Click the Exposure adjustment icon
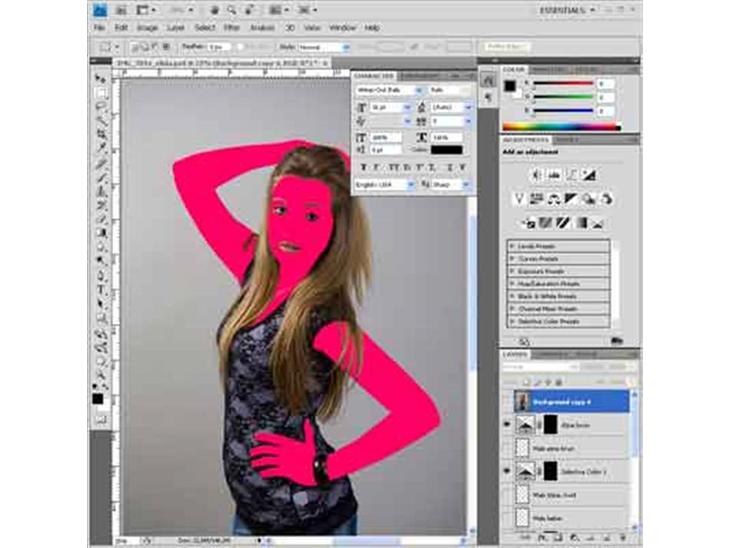This screenshot has width=730, height=548. point(589,173)
